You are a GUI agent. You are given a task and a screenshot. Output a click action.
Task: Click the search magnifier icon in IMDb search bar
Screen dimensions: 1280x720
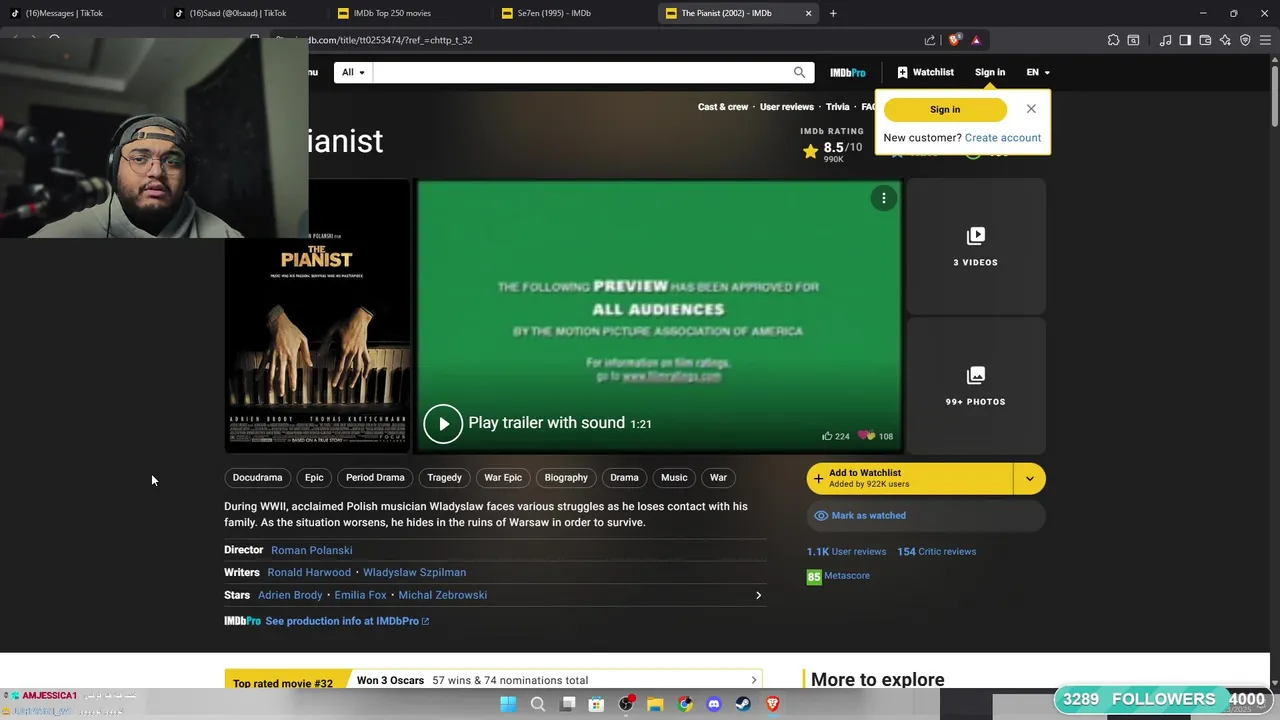799,72
